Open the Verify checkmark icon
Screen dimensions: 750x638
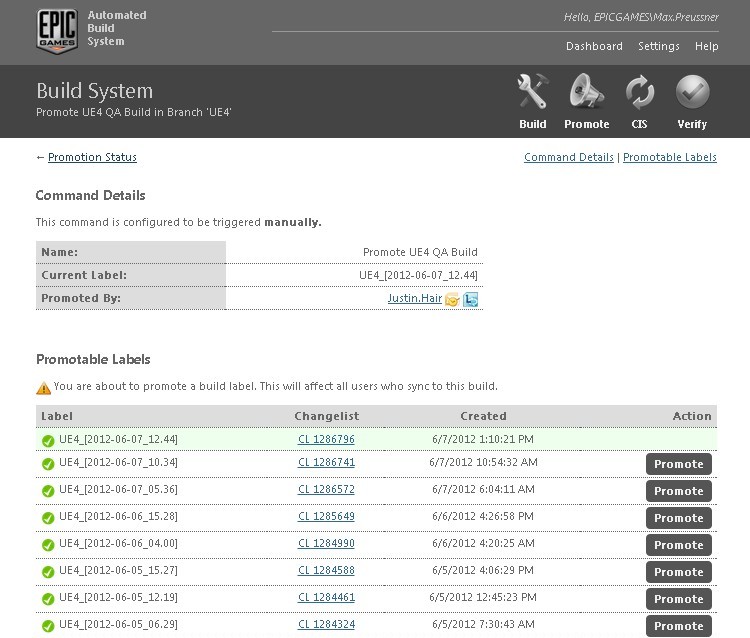692,91
